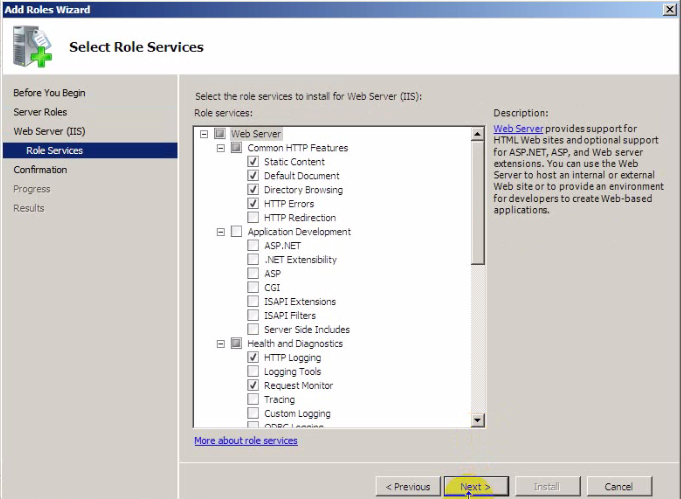The width and height of the screenshot is (681, 499).
Task: Close the Add Roles Wizard window
Action: 670,9
